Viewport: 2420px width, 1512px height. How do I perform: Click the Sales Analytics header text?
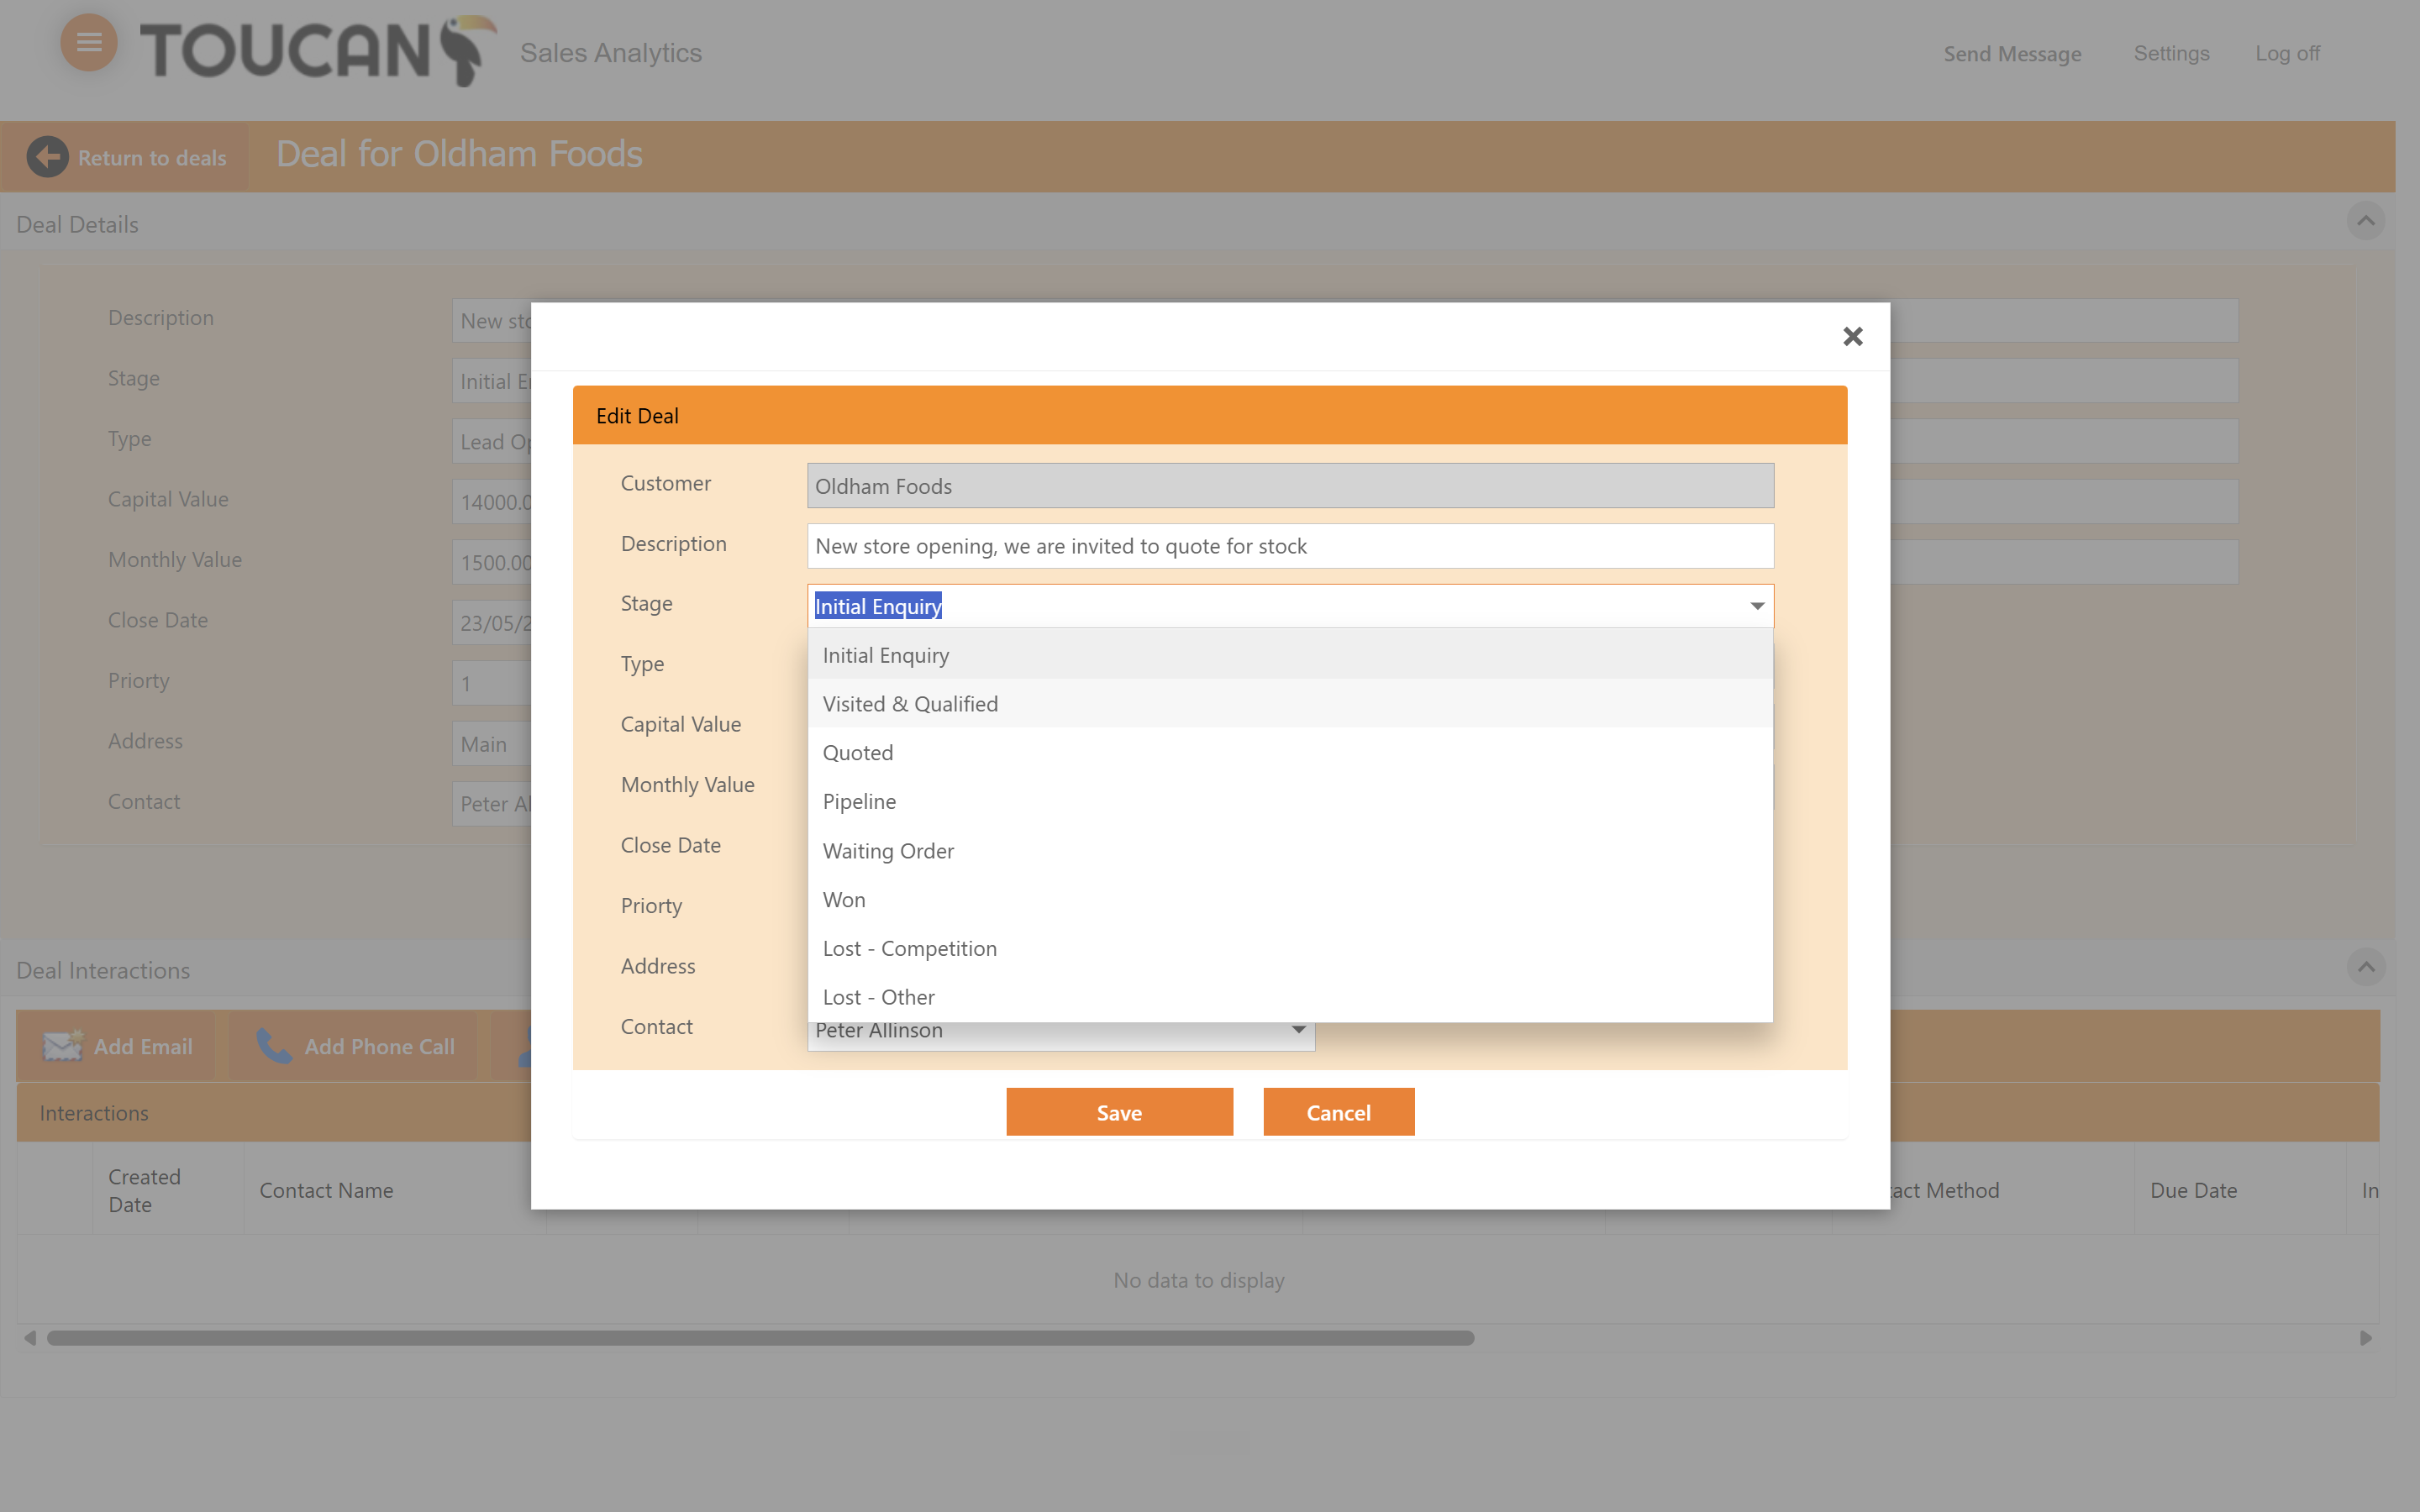(x=610, y=53)
